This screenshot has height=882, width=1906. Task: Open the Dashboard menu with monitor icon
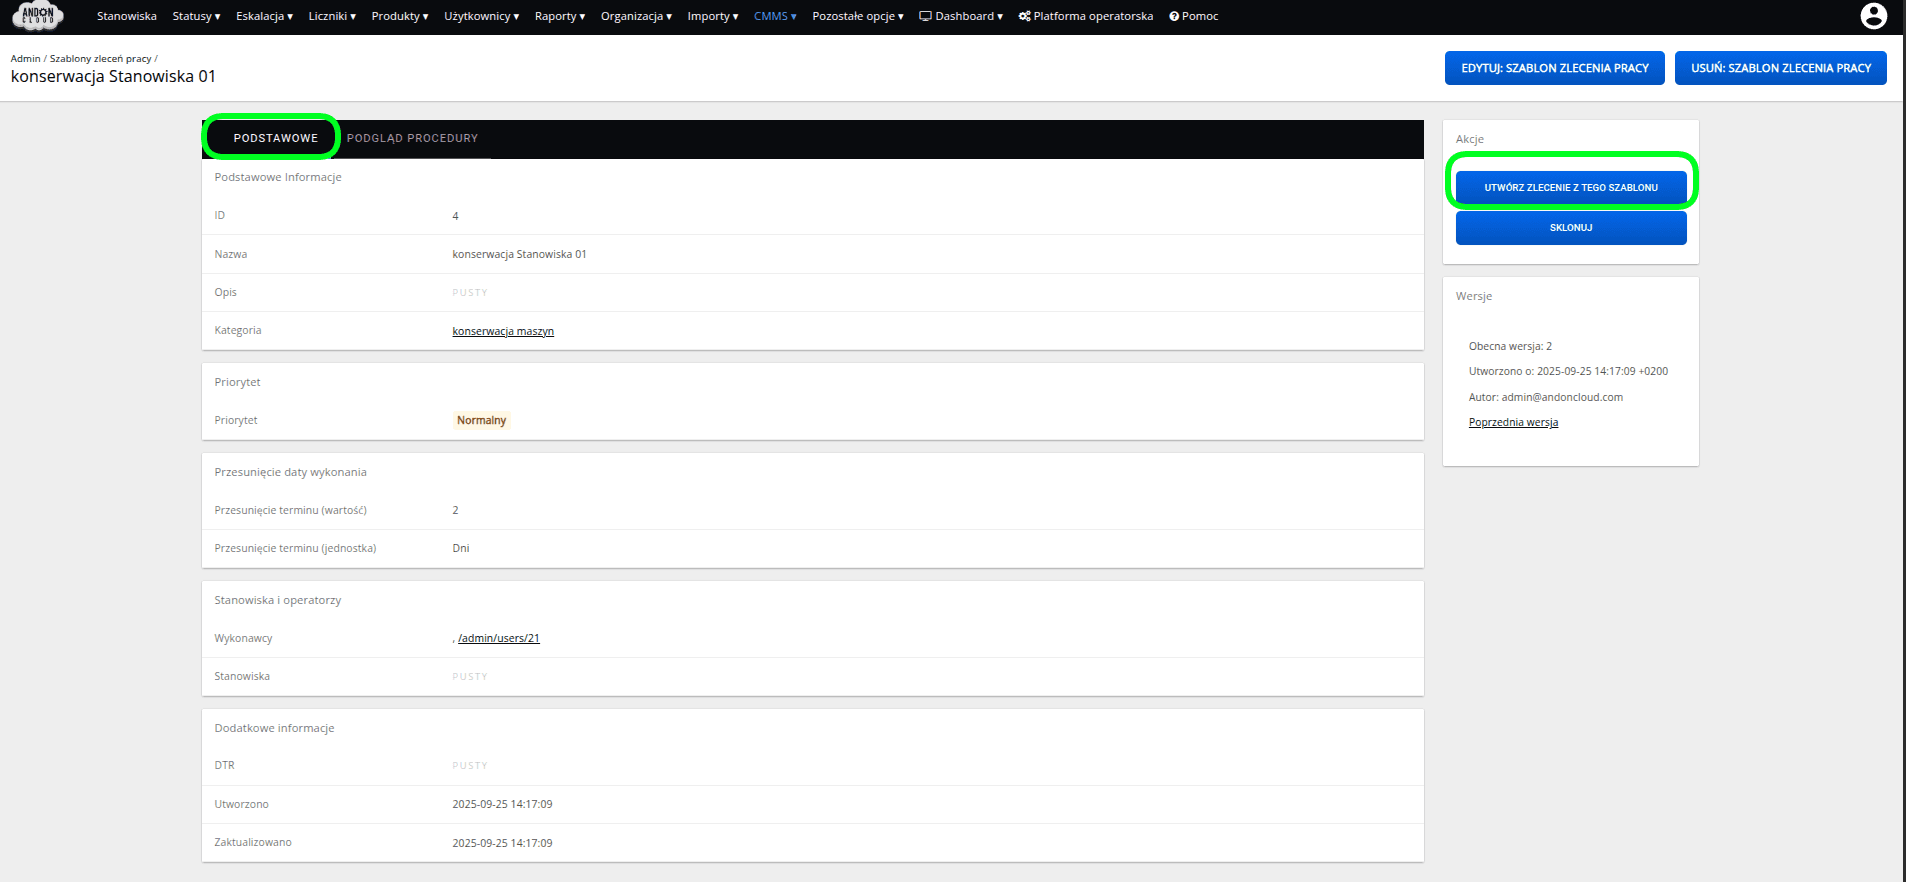pos(960,16)
